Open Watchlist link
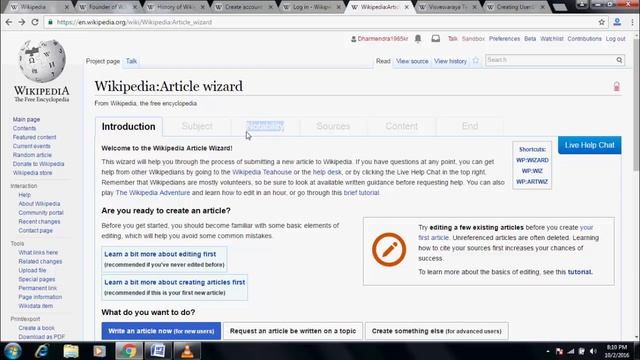640x360 pixels. (551, 39)
